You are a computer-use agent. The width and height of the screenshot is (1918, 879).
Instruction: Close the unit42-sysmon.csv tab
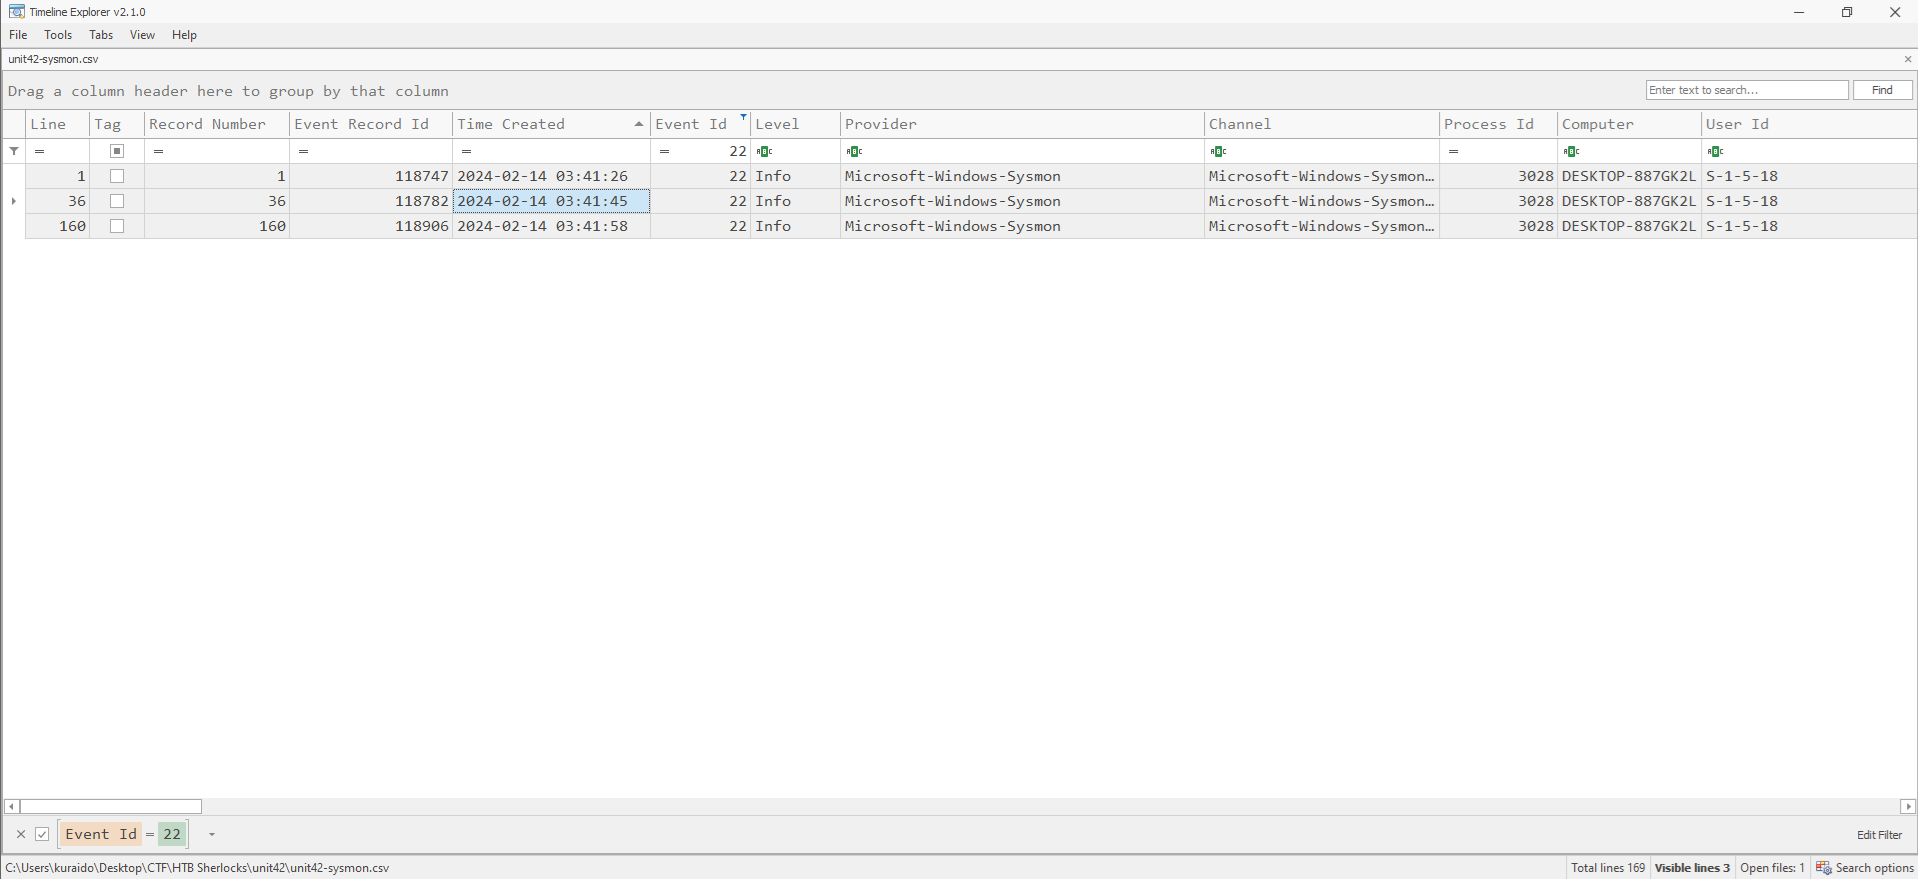tap(1907, 59)
